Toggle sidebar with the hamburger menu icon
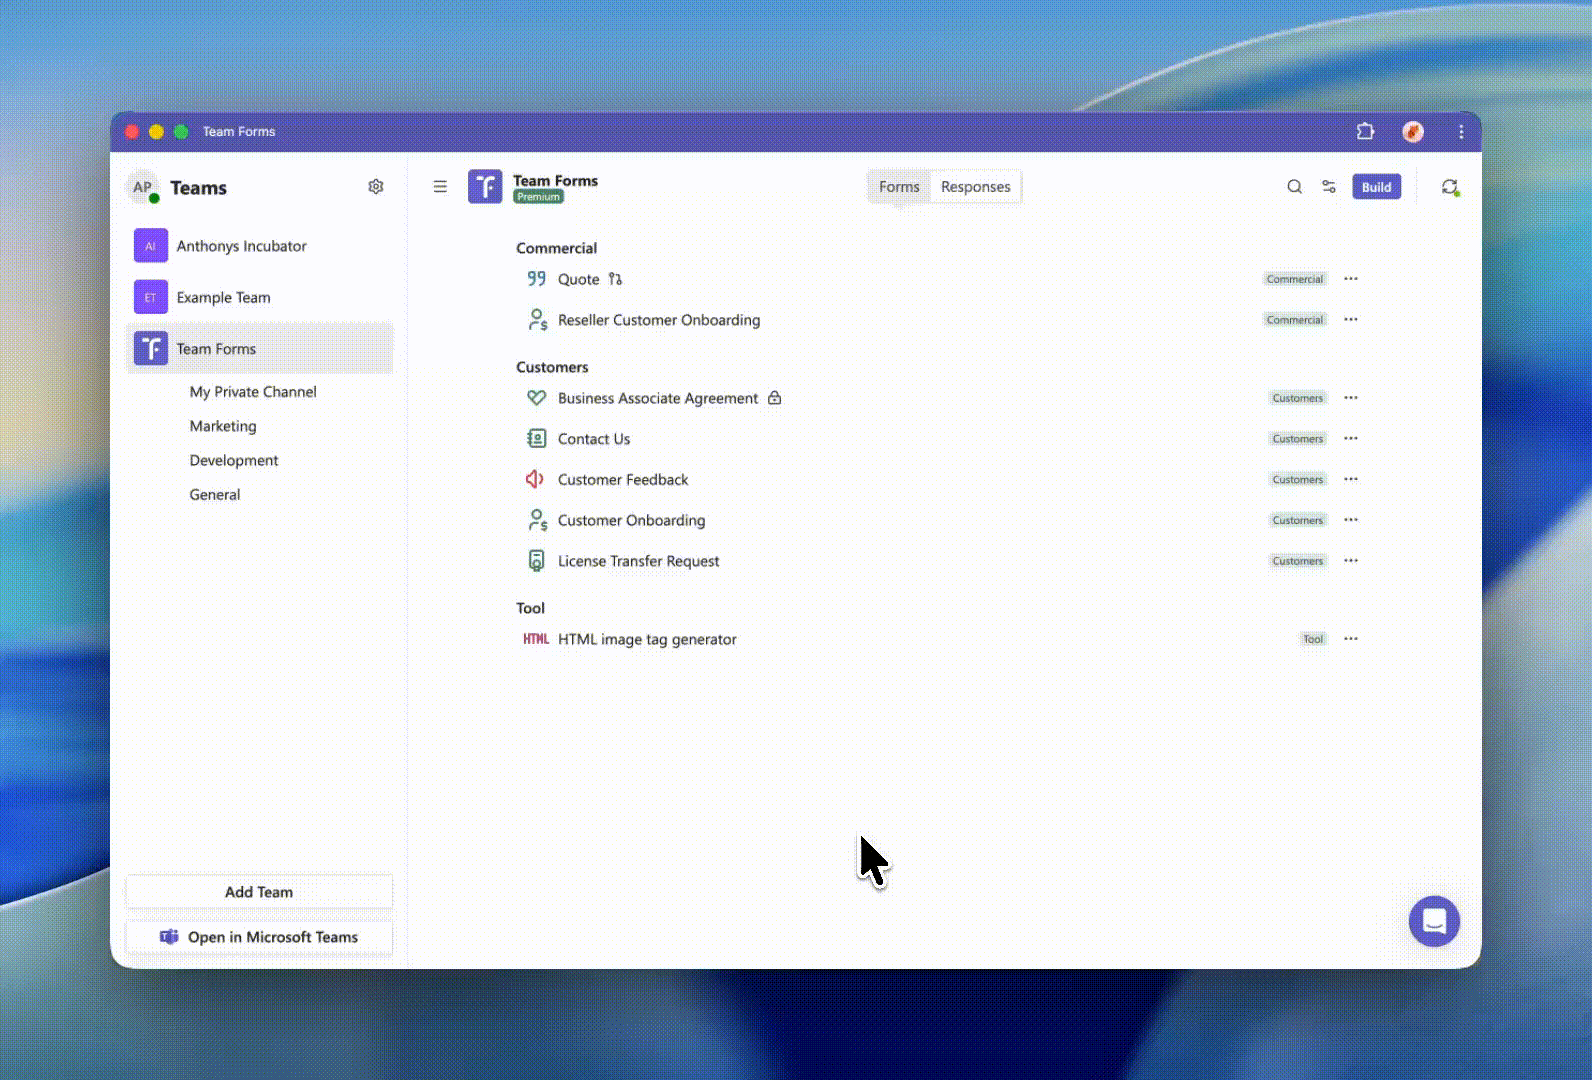 [x=440, y=187]
